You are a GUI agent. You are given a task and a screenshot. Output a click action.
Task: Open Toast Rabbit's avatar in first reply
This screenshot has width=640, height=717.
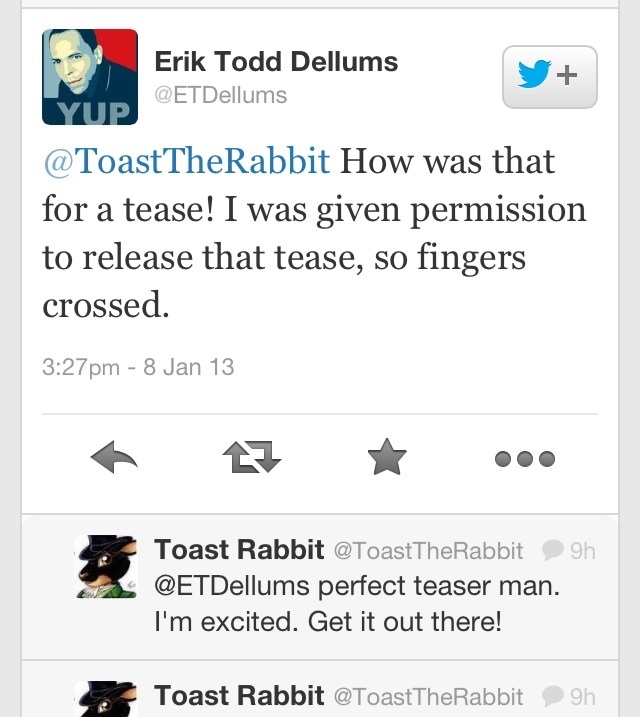point(106,566)
